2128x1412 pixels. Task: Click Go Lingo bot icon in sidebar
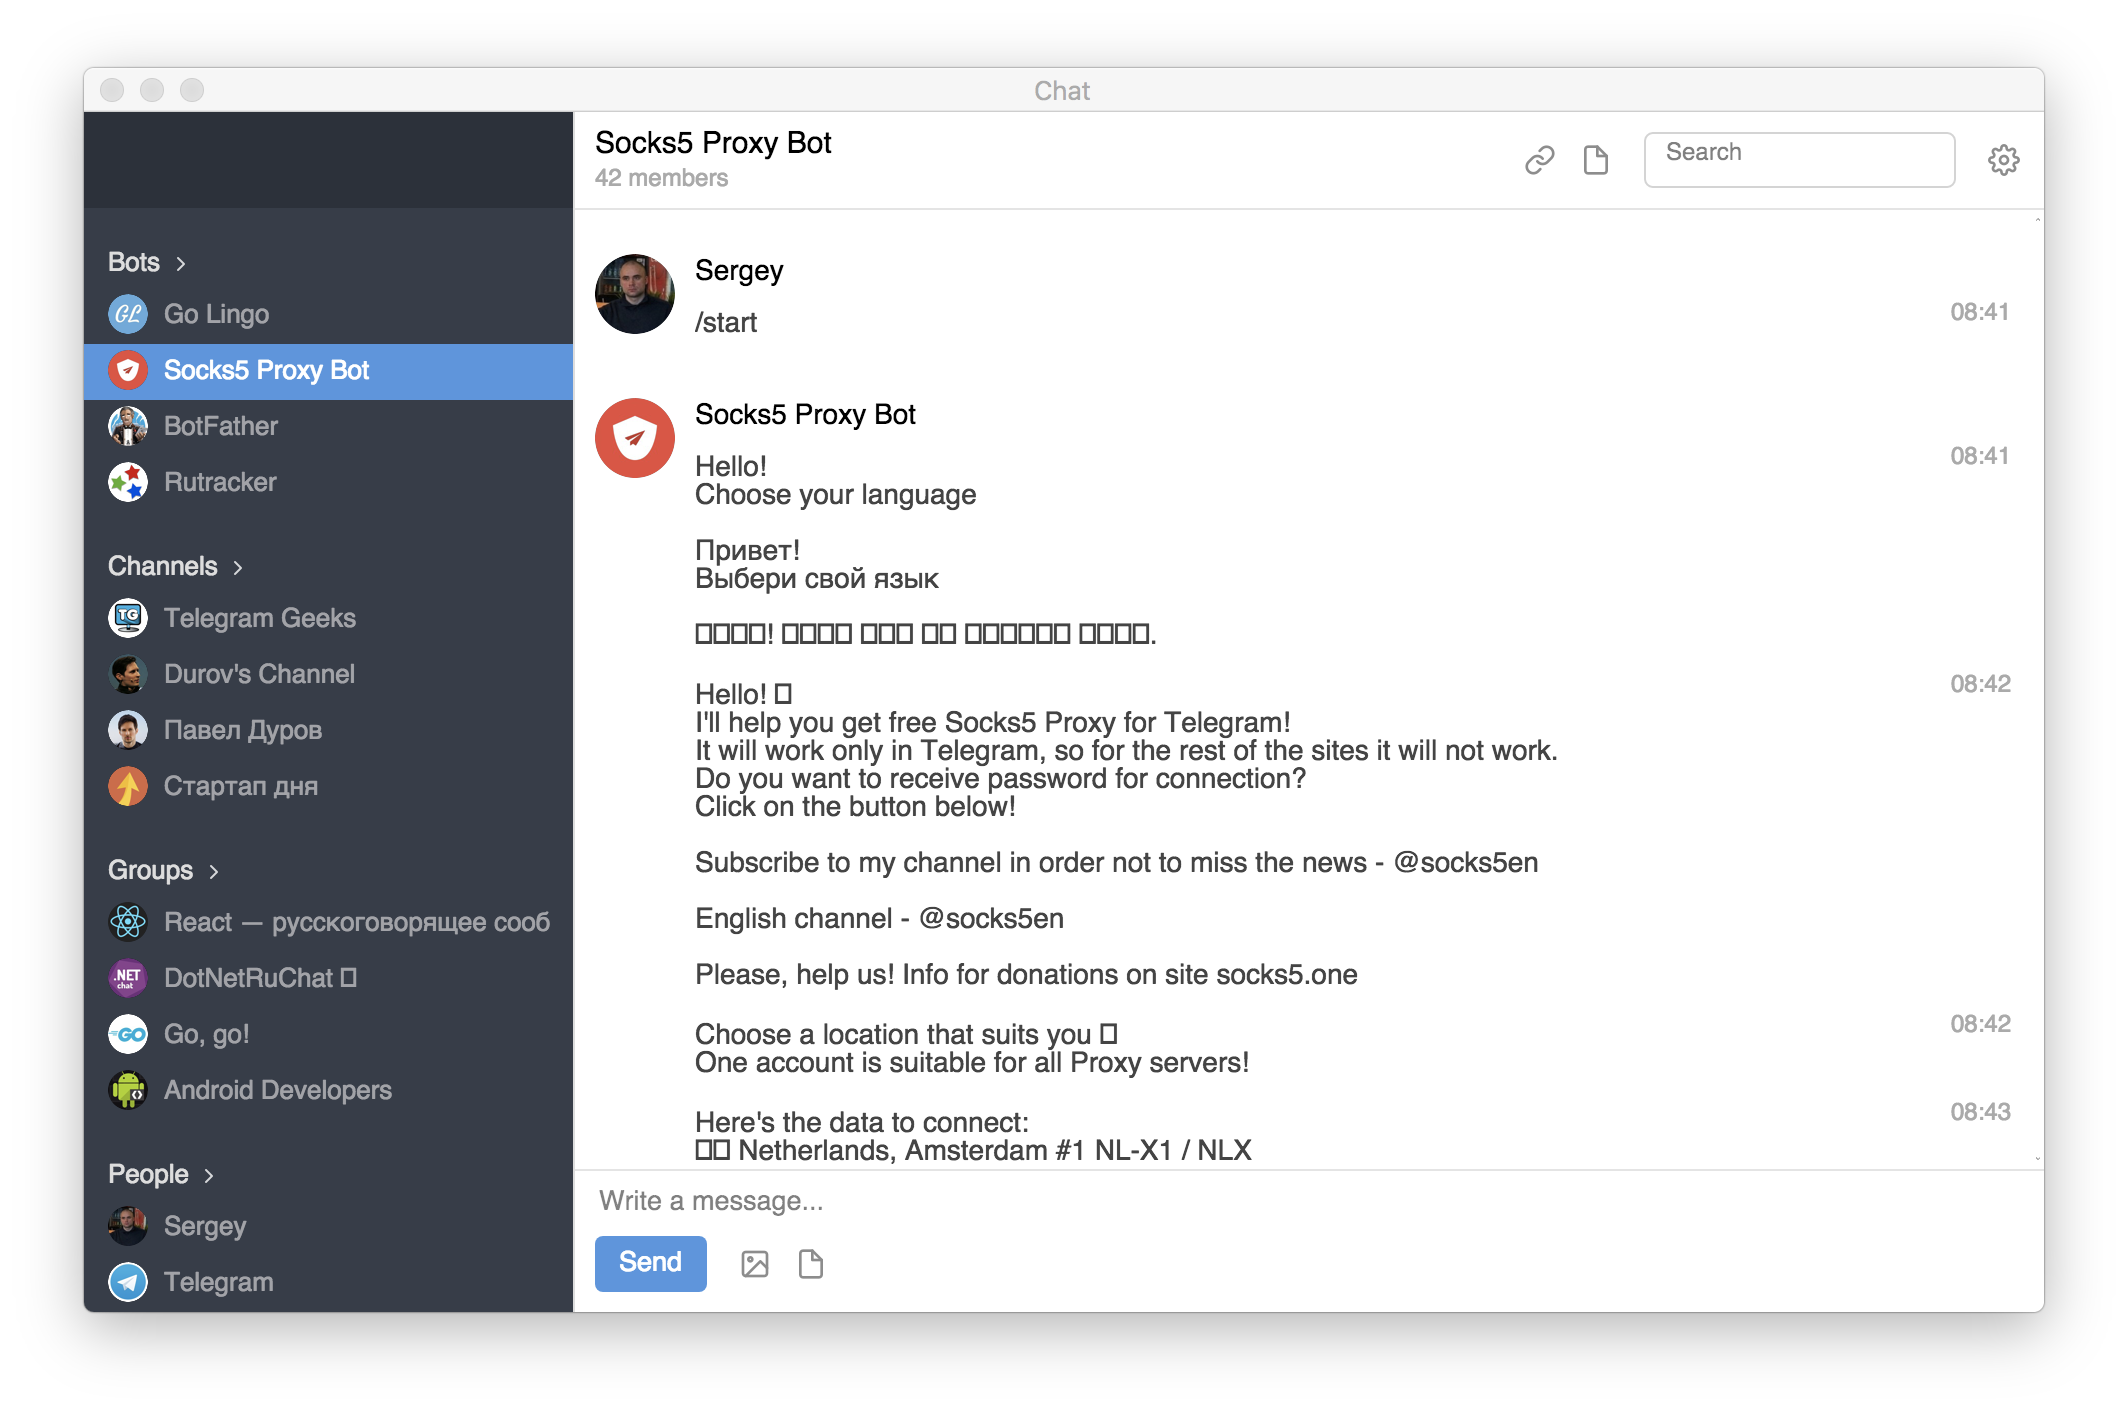(126, 314)
